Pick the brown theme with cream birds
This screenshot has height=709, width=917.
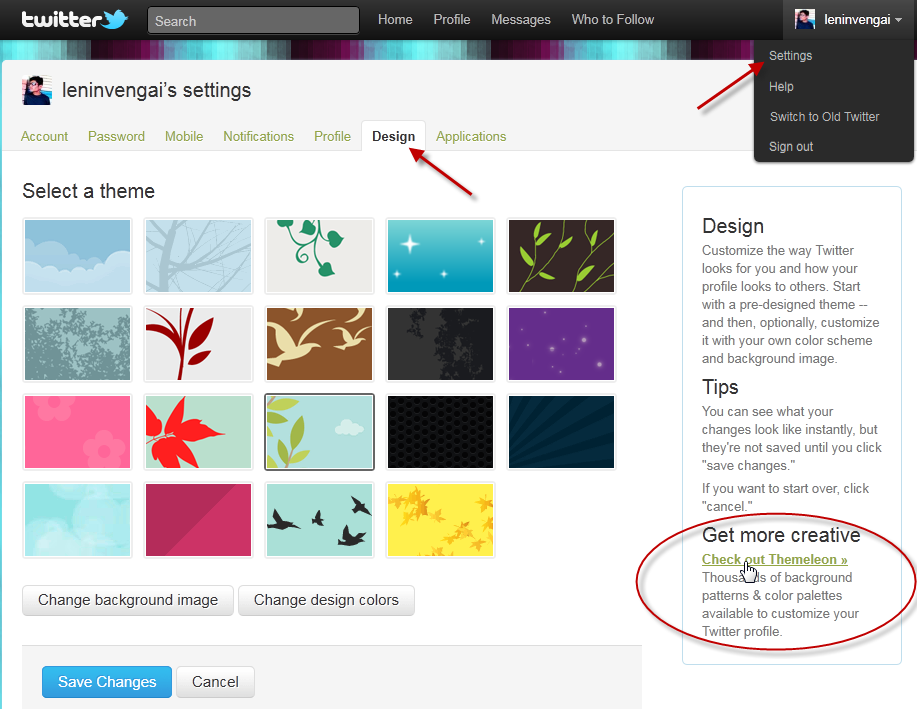click(319, 344)
